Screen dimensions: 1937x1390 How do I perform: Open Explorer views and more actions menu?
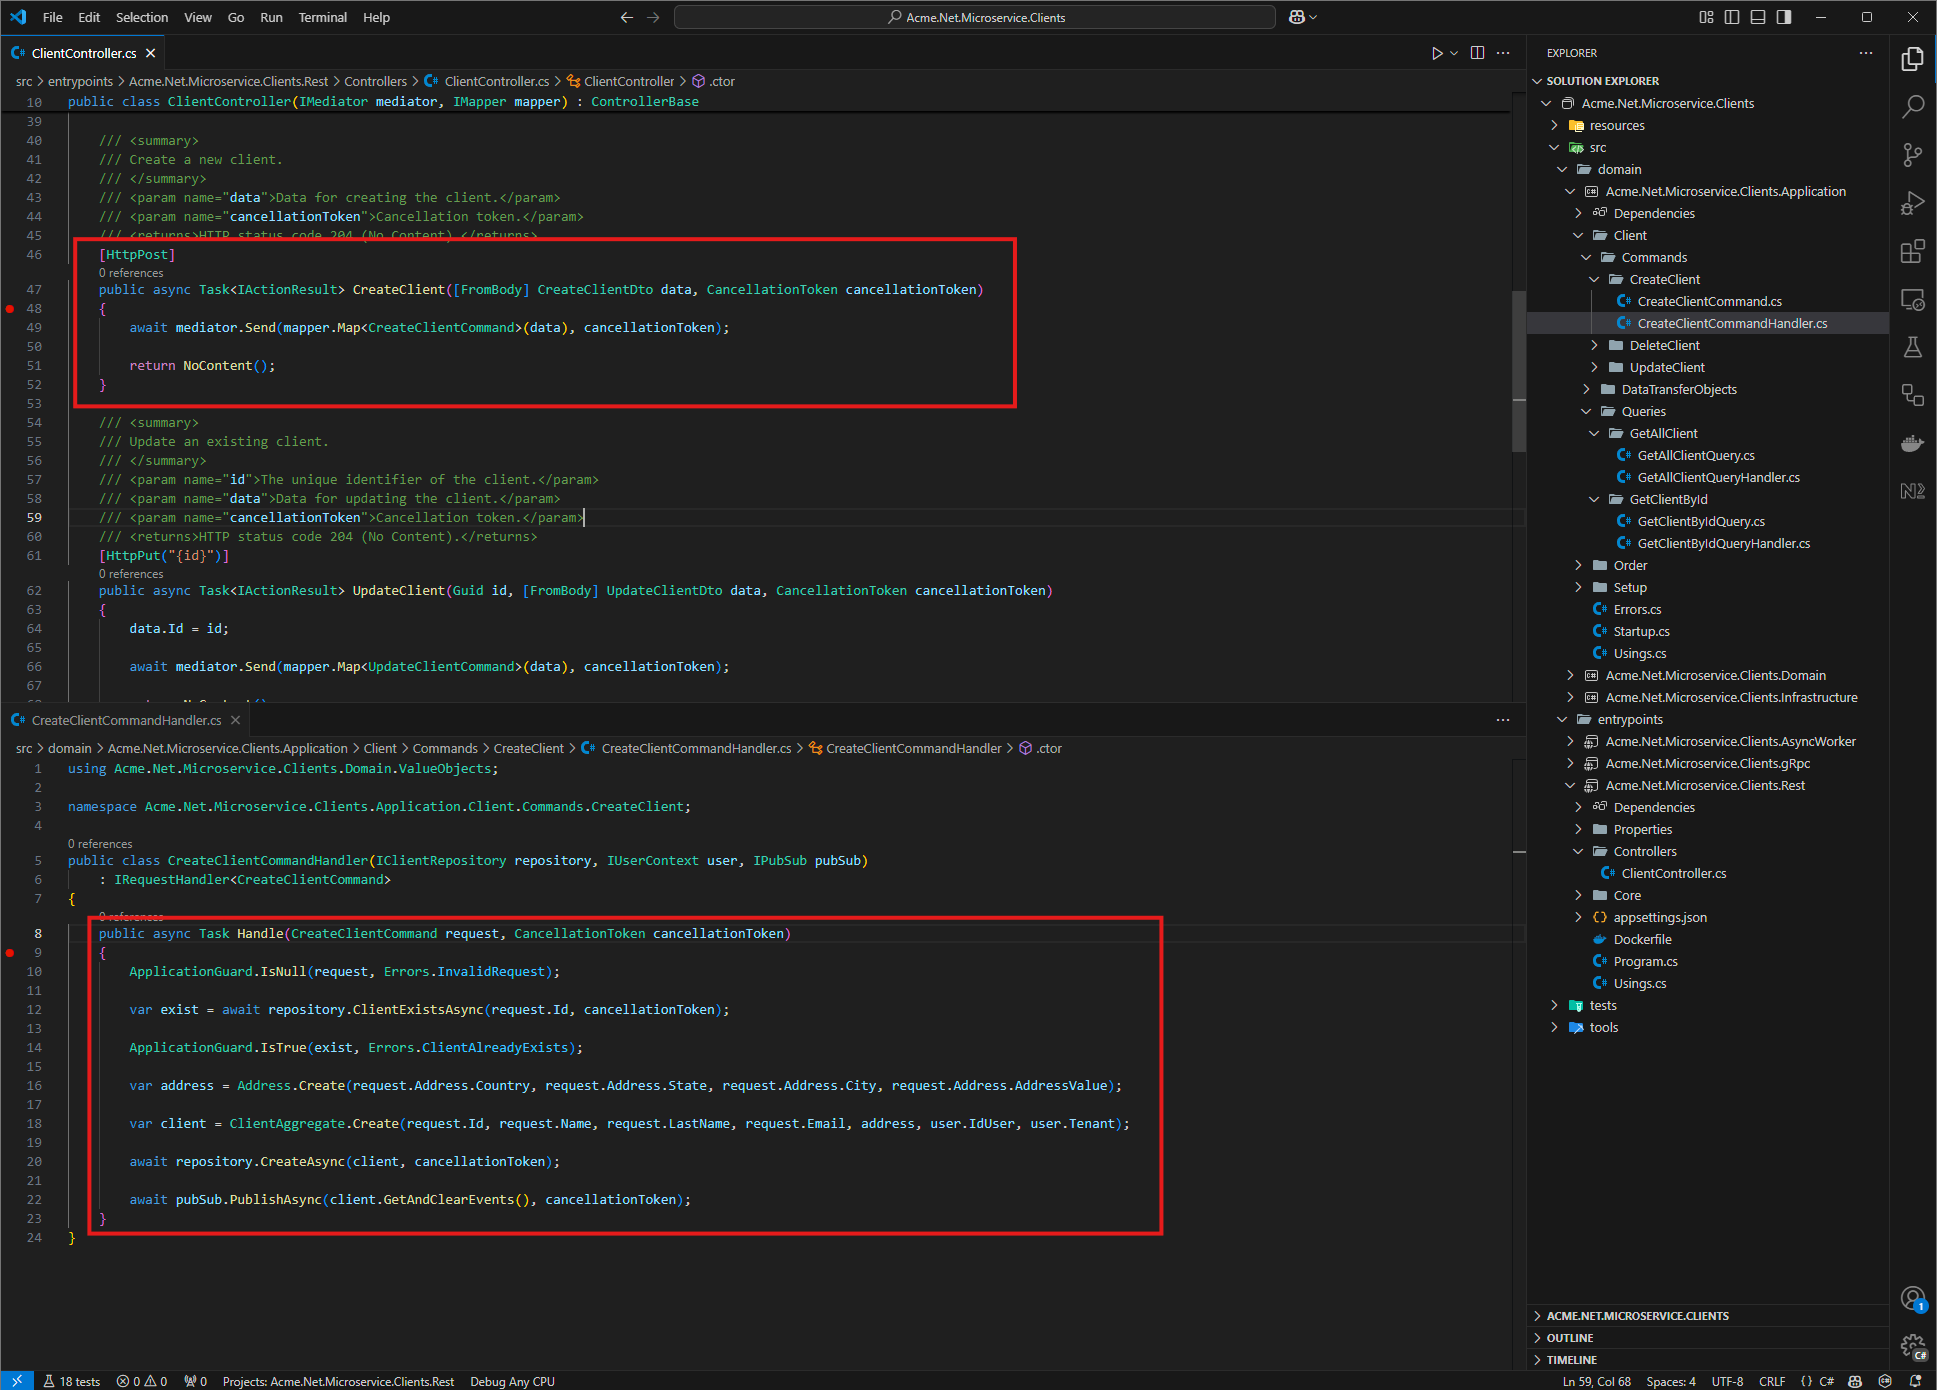tap(1866, 53)
